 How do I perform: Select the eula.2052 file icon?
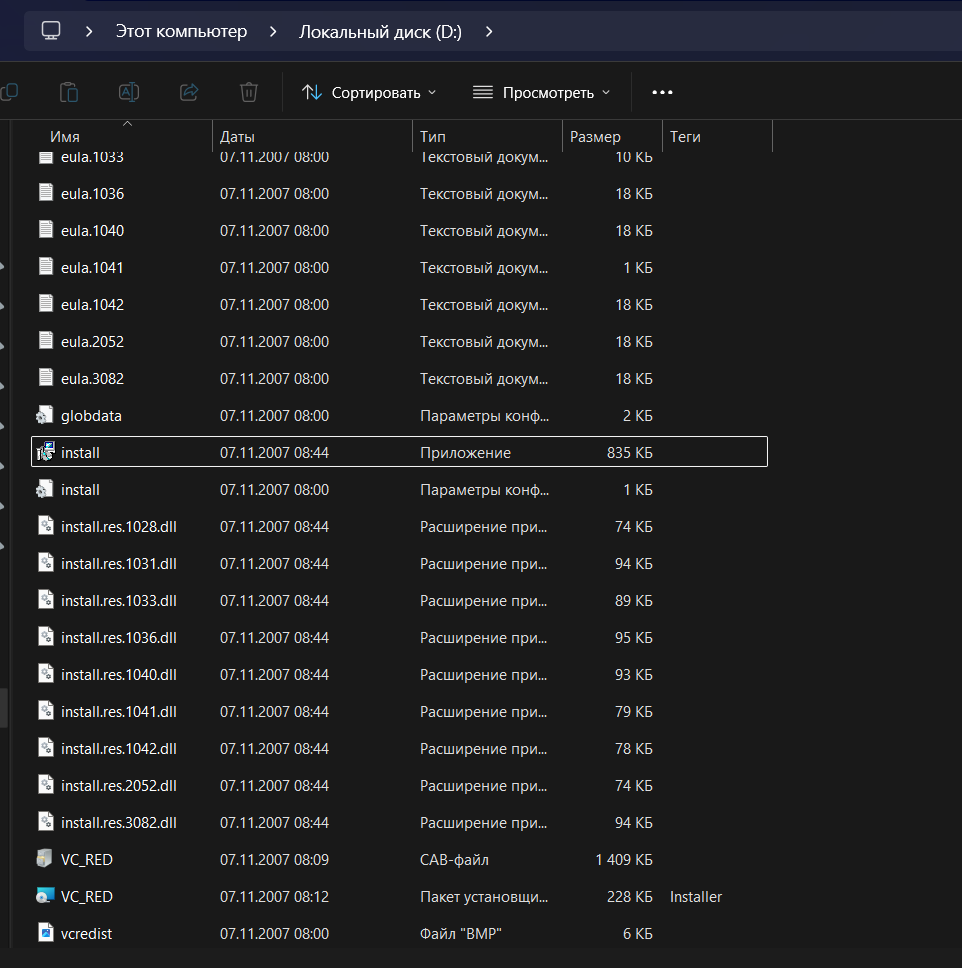point(46,341)
